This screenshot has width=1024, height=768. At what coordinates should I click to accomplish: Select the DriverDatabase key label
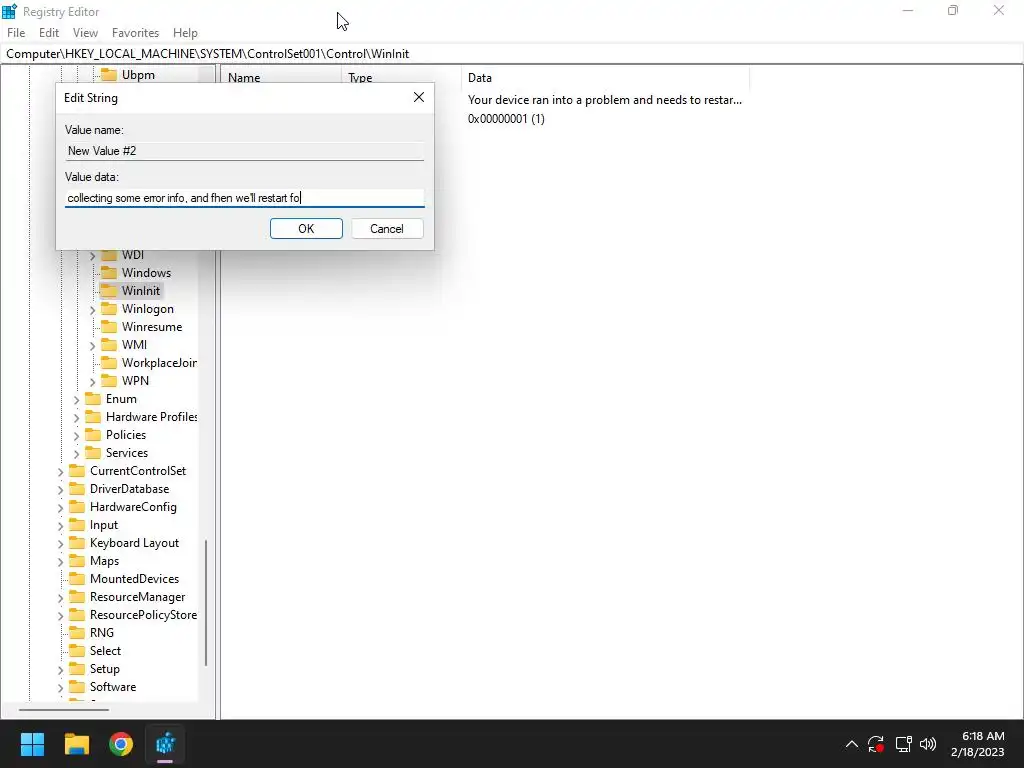[129, 488]
